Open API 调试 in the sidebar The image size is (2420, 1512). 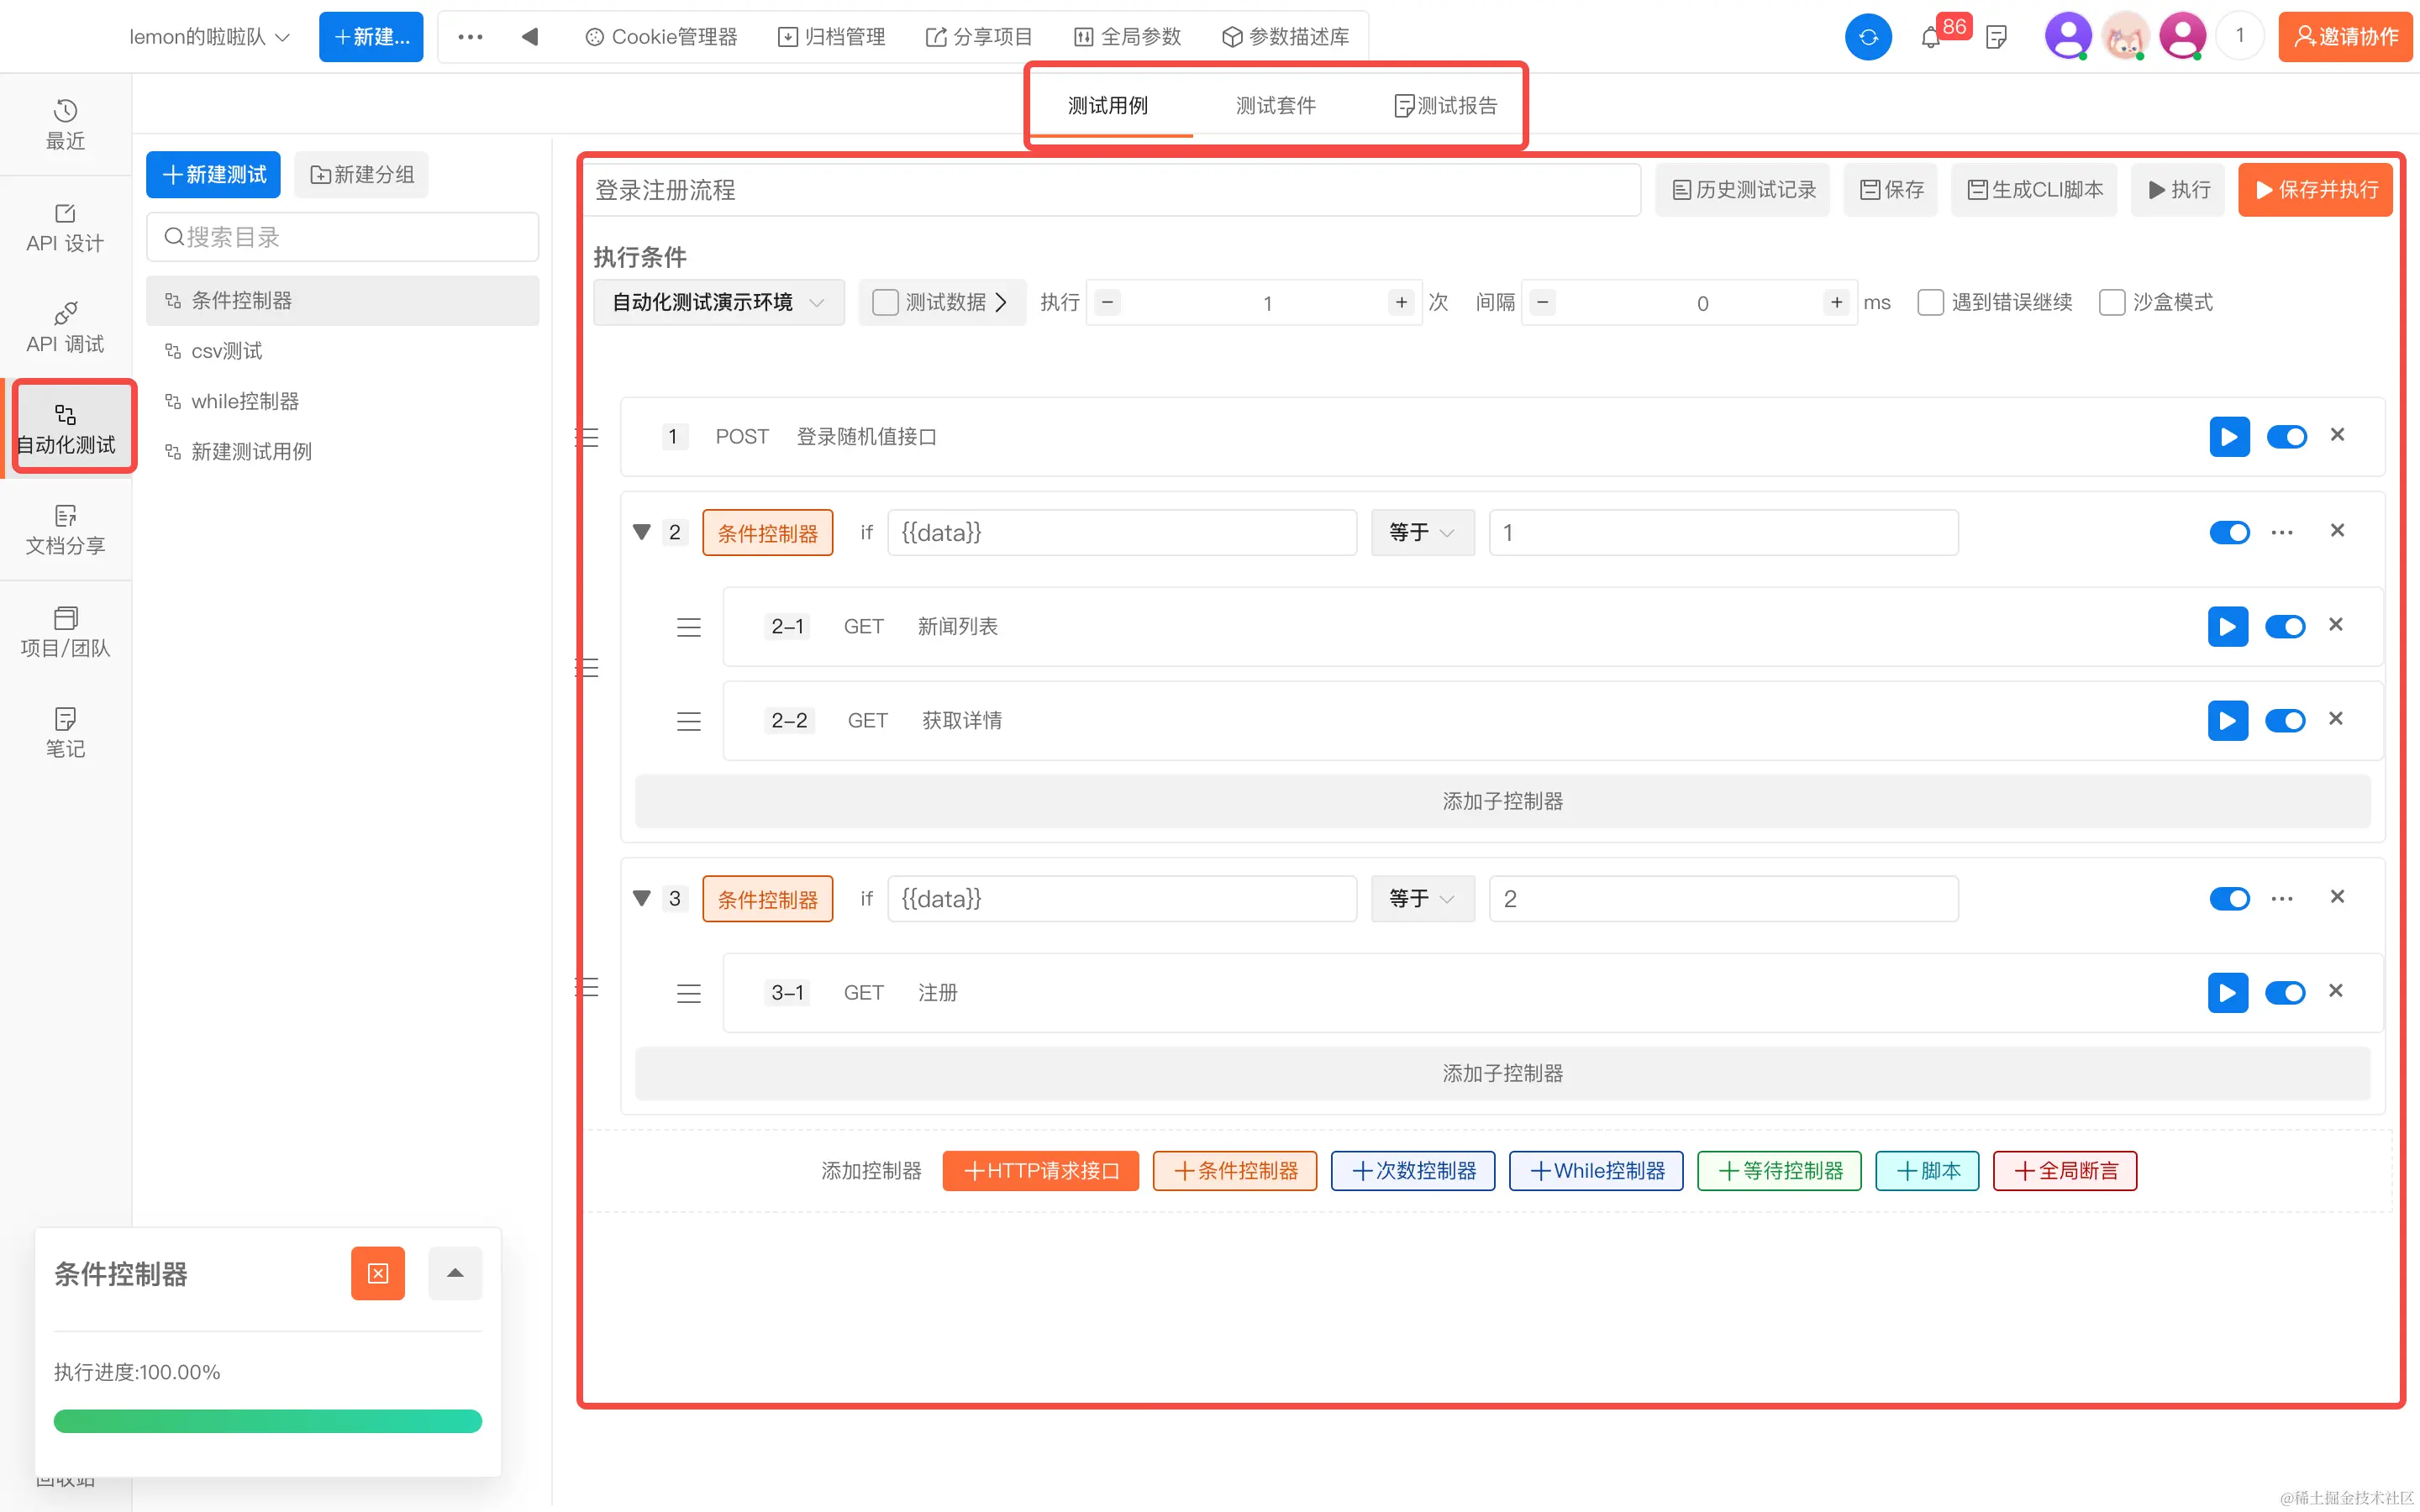click(x=65, y=327)
